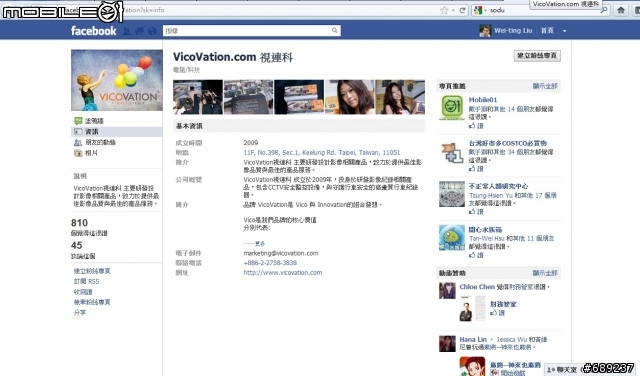Screen dimensions: 640x376
Task: Click the Share link in left sidebar
Action: (x=80, y=312)
